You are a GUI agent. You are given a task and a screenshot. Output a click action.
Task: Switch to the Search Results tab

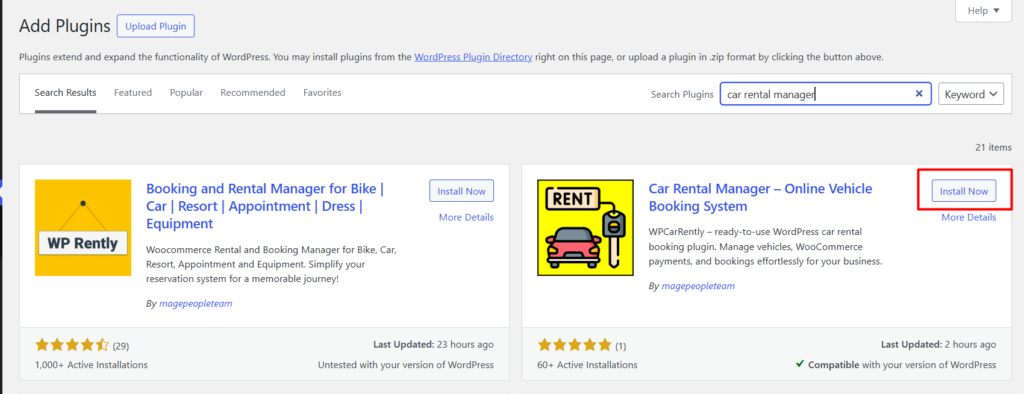click(65, 93)
